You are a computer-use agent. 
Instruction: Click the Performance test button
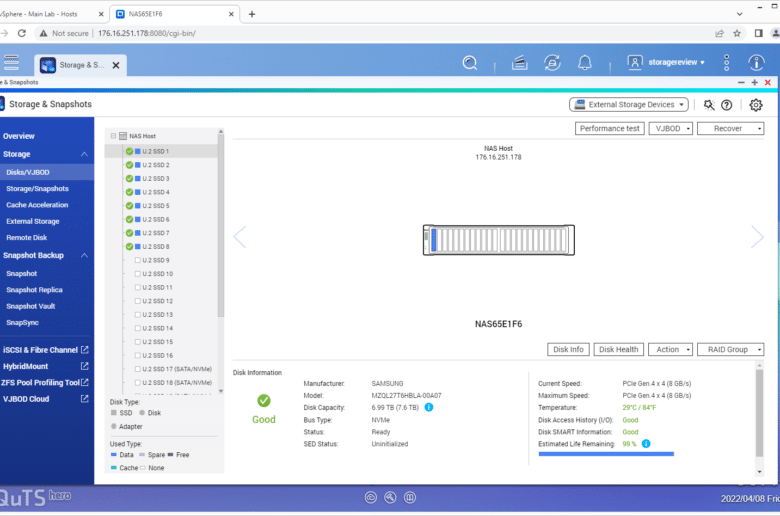tap(609, 128)
